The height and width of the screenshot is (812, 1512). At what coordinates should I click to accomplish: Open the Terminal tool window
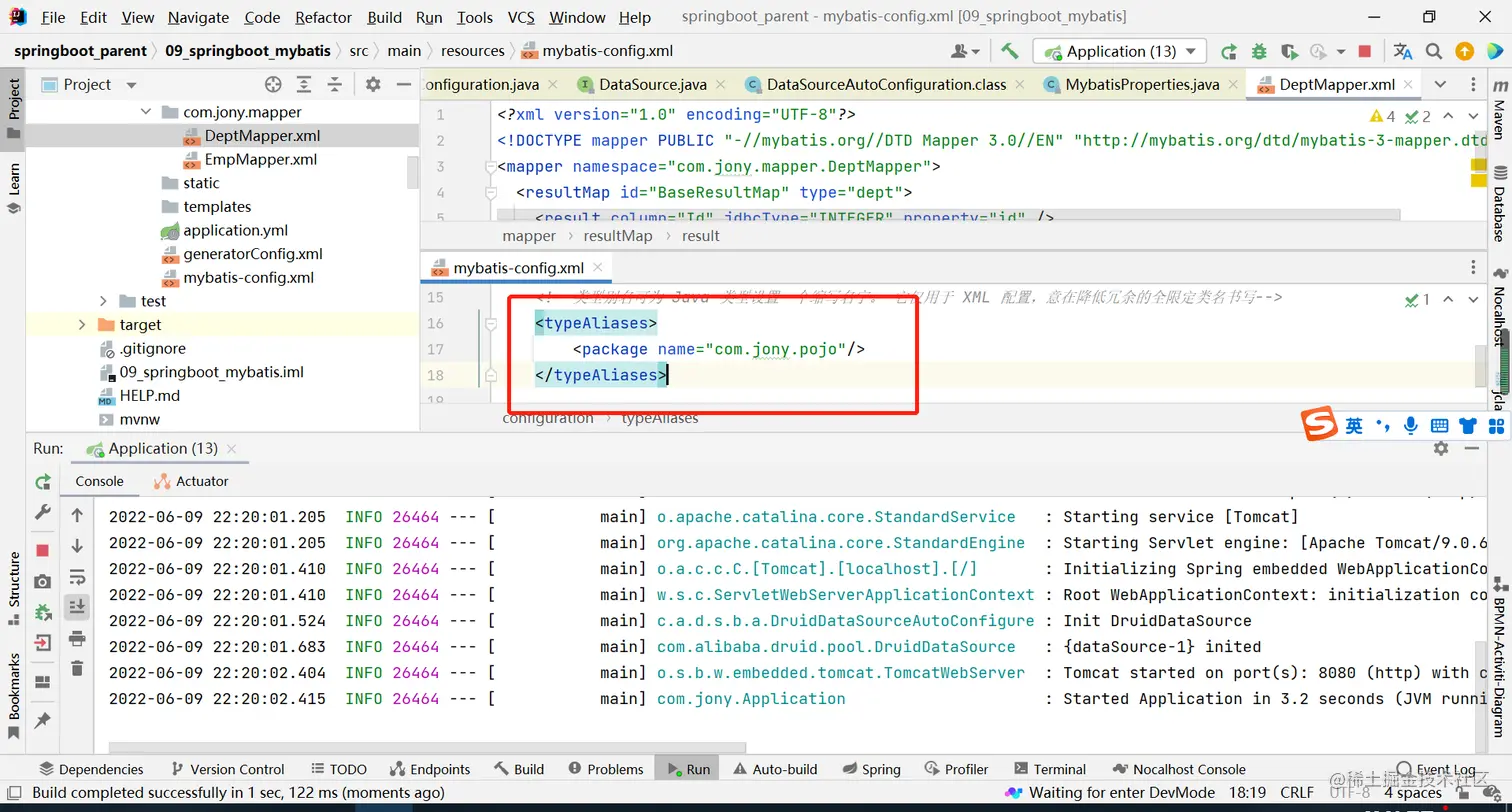[1049, 769]
